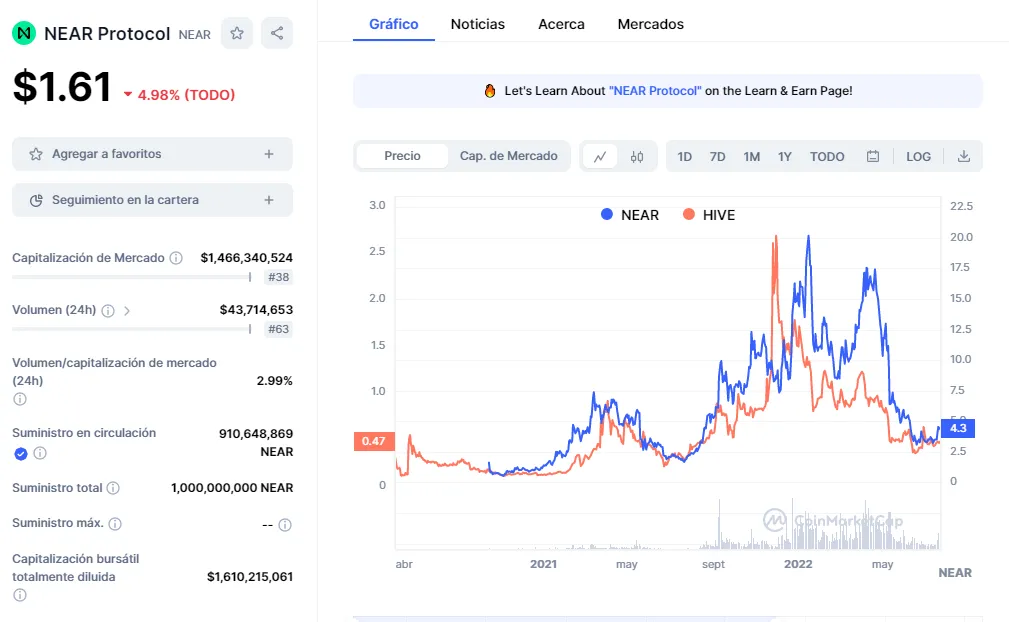This screenshot has height=622, width=1009.
Task: Enable LOG scale on chart
Action: [918, 156]
